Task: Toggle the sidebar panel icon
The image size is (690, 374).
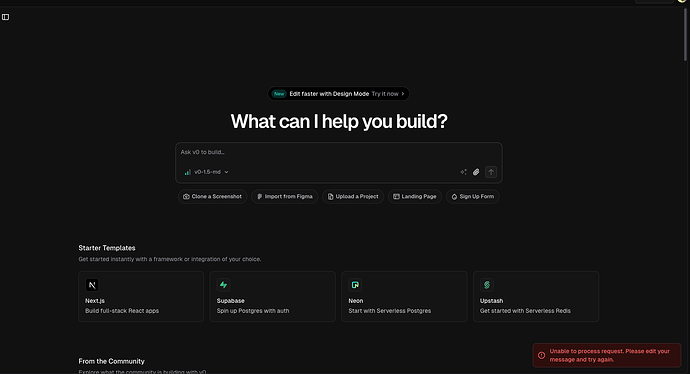Action: click(x=5, y=17)
